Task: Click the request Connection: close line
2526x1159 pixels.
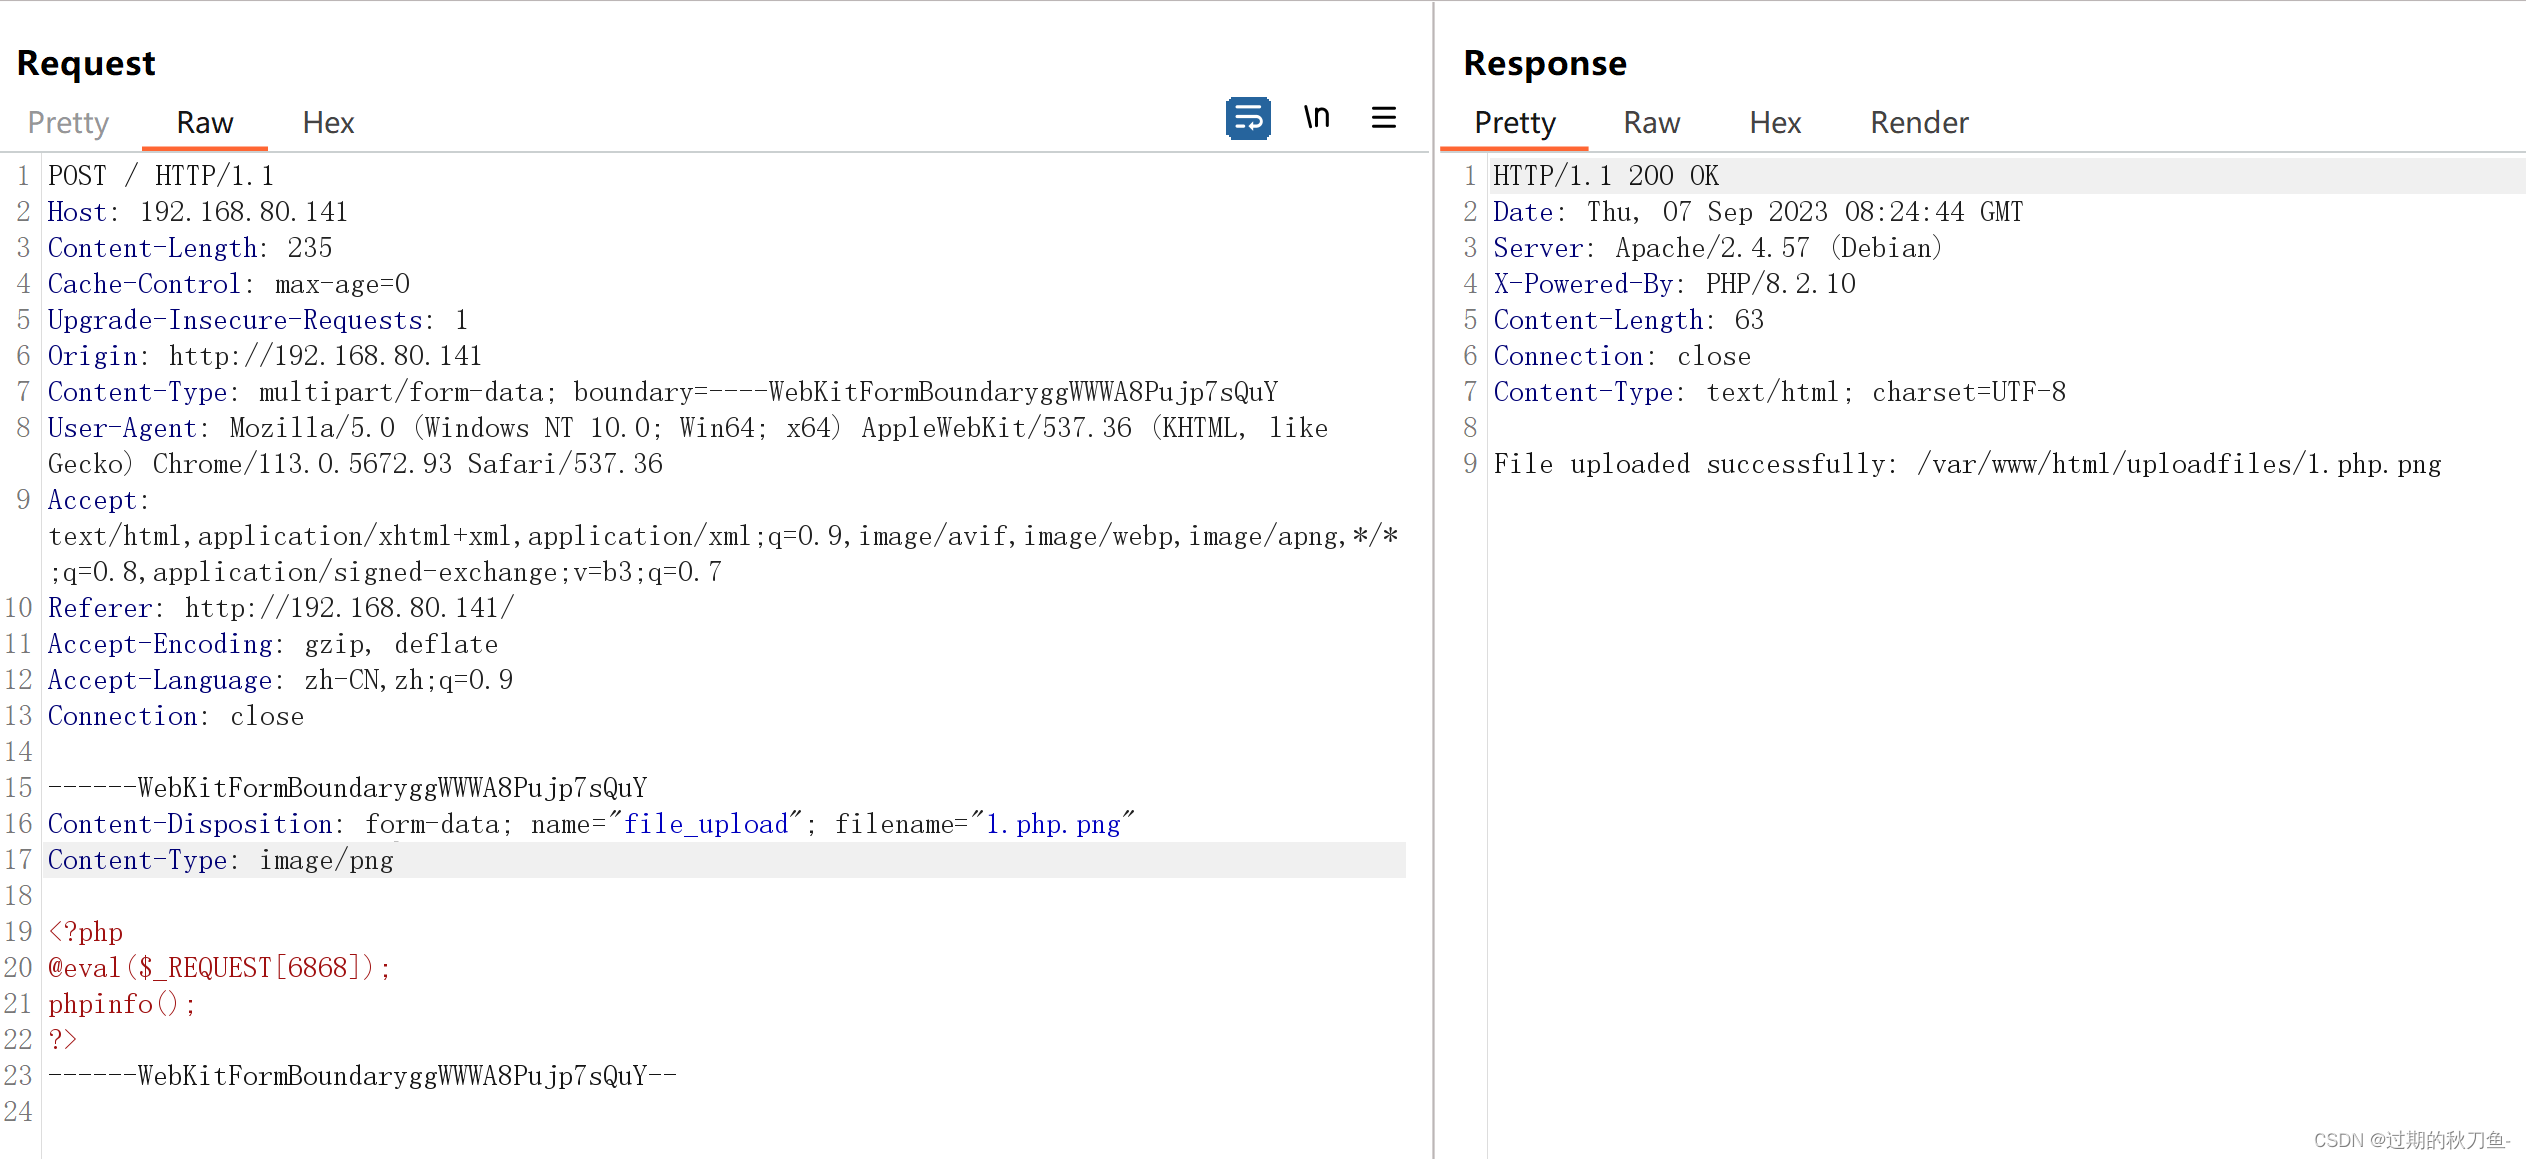Action: click(176, 716)
